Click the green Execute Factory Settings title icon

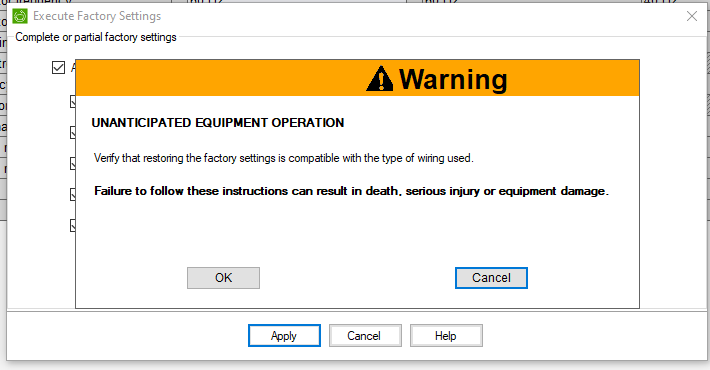pos(20,16)
